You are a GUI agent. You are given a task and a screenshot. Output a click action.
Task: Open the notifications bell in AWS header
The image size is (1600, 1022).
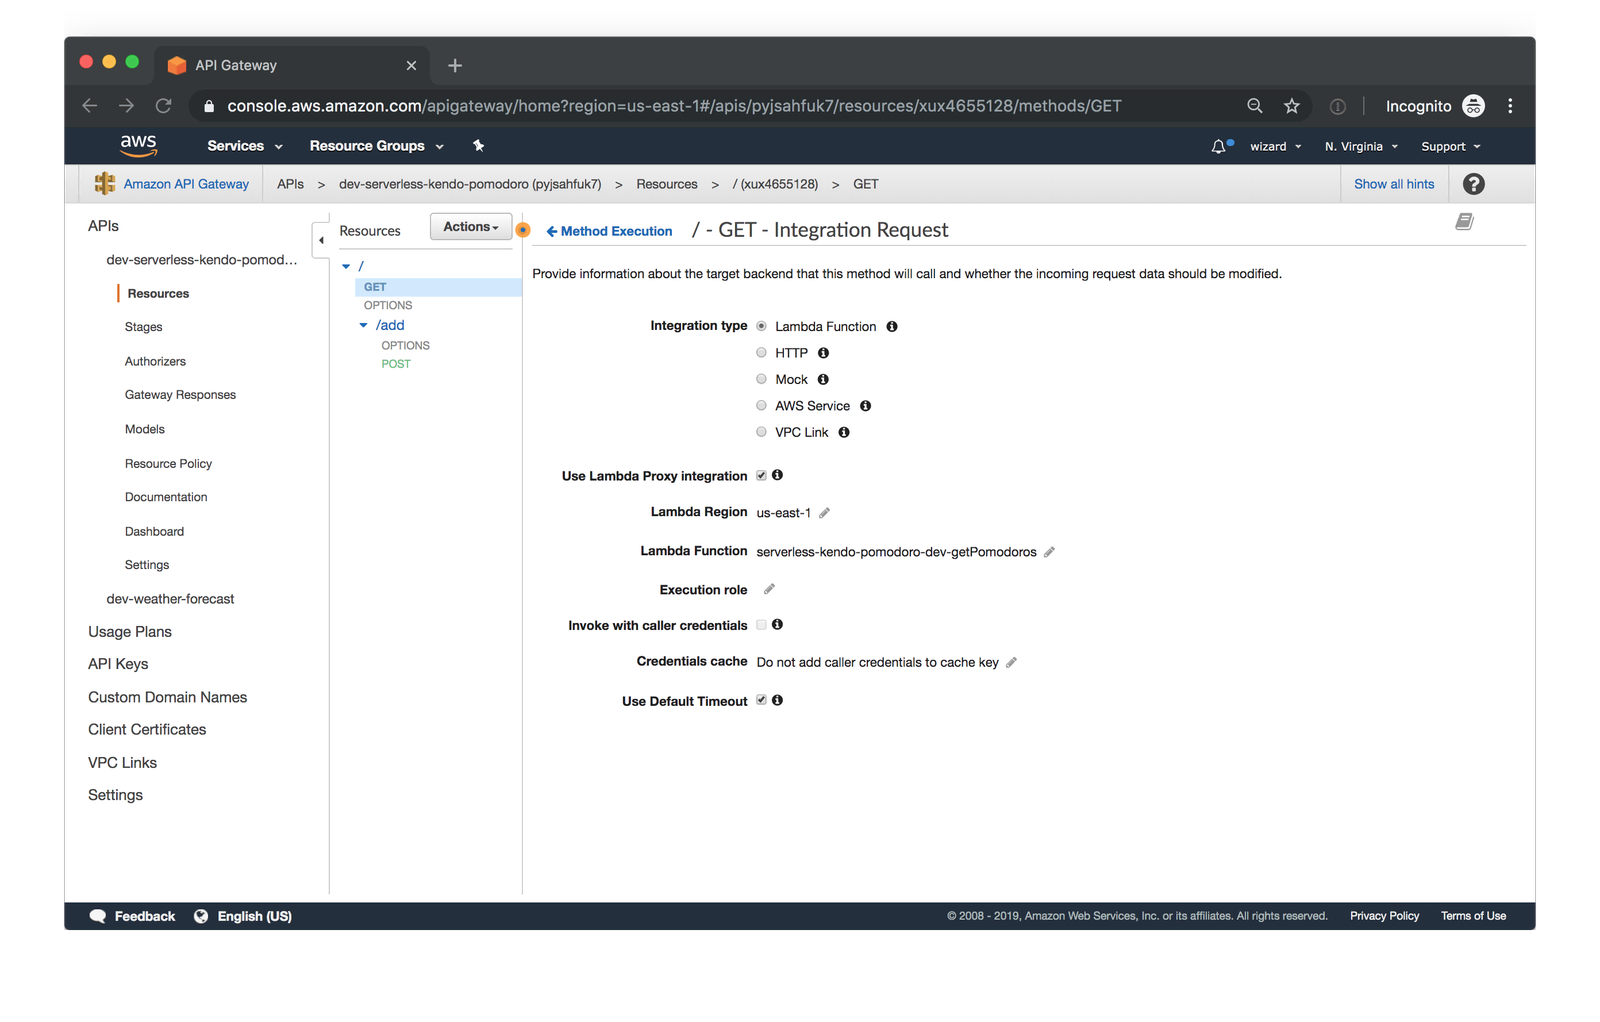click(1218, 146)
